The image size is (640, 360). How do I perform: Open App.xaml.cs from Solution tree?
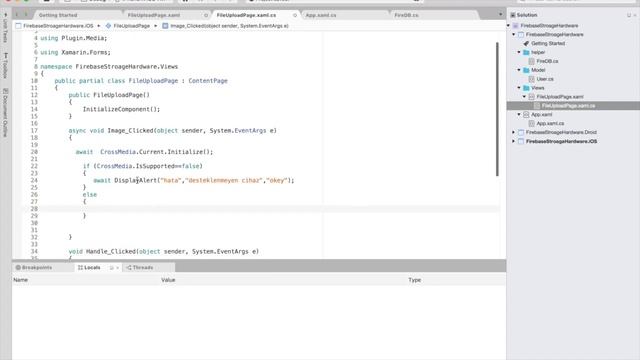click(x=550, y=123)
